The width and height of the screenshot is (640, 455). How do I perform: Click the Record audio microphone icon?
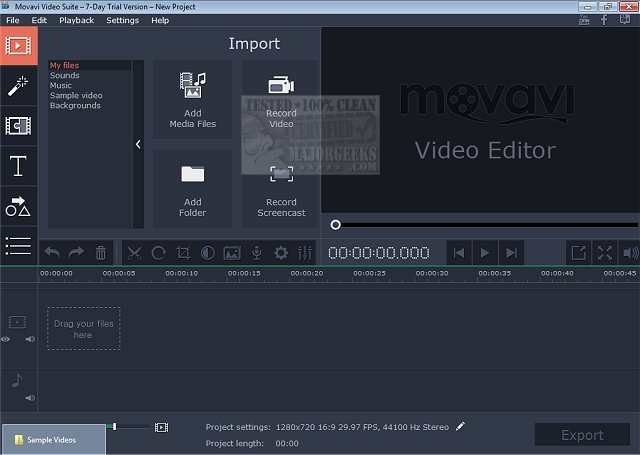(x=256, y=253)
